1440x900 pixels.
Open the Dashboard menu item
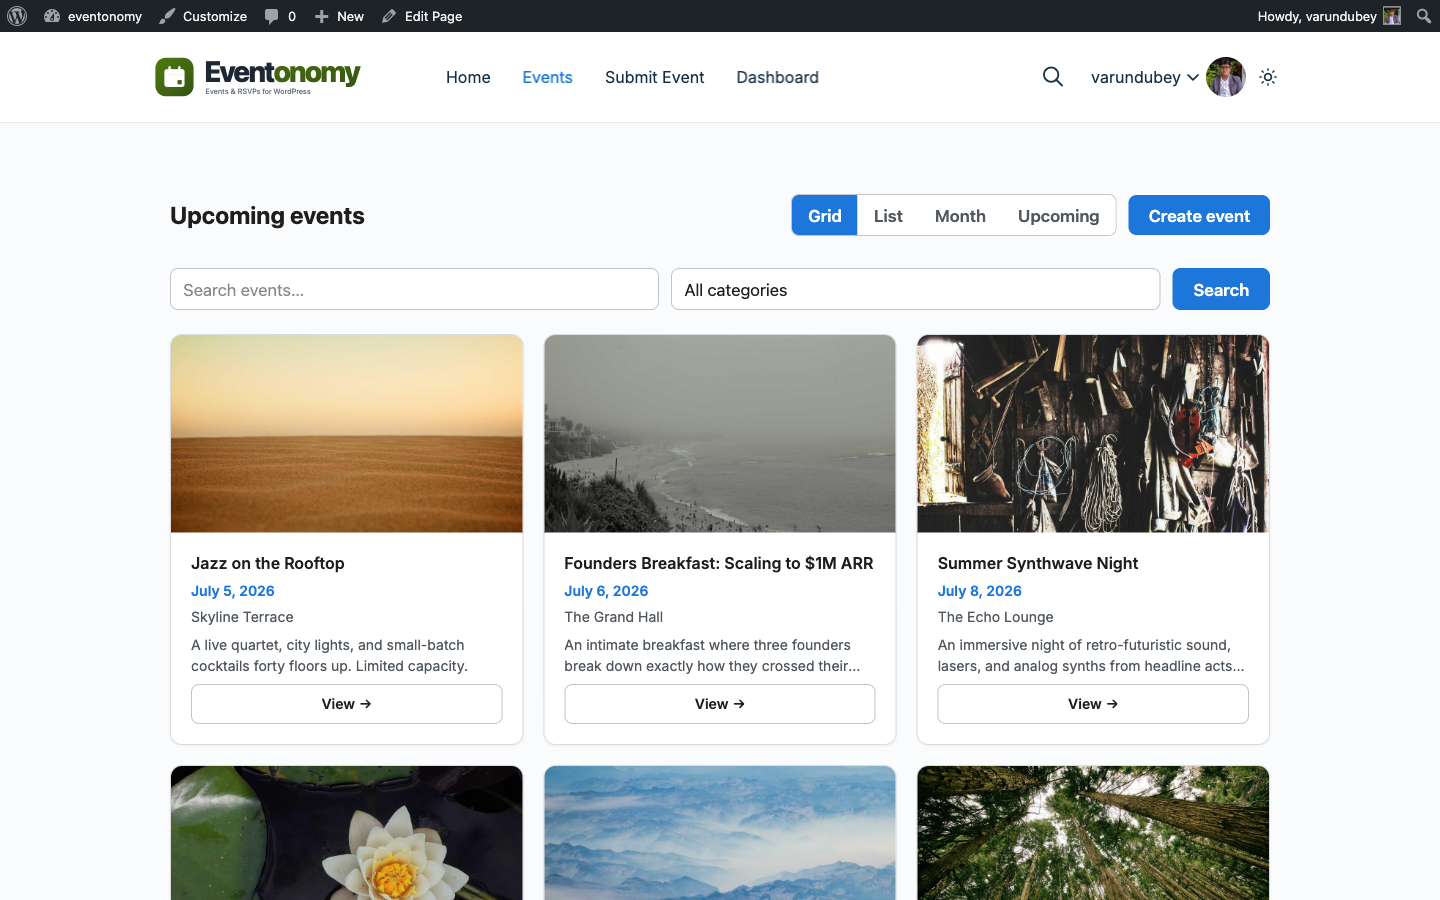click(x=777, y=77)
